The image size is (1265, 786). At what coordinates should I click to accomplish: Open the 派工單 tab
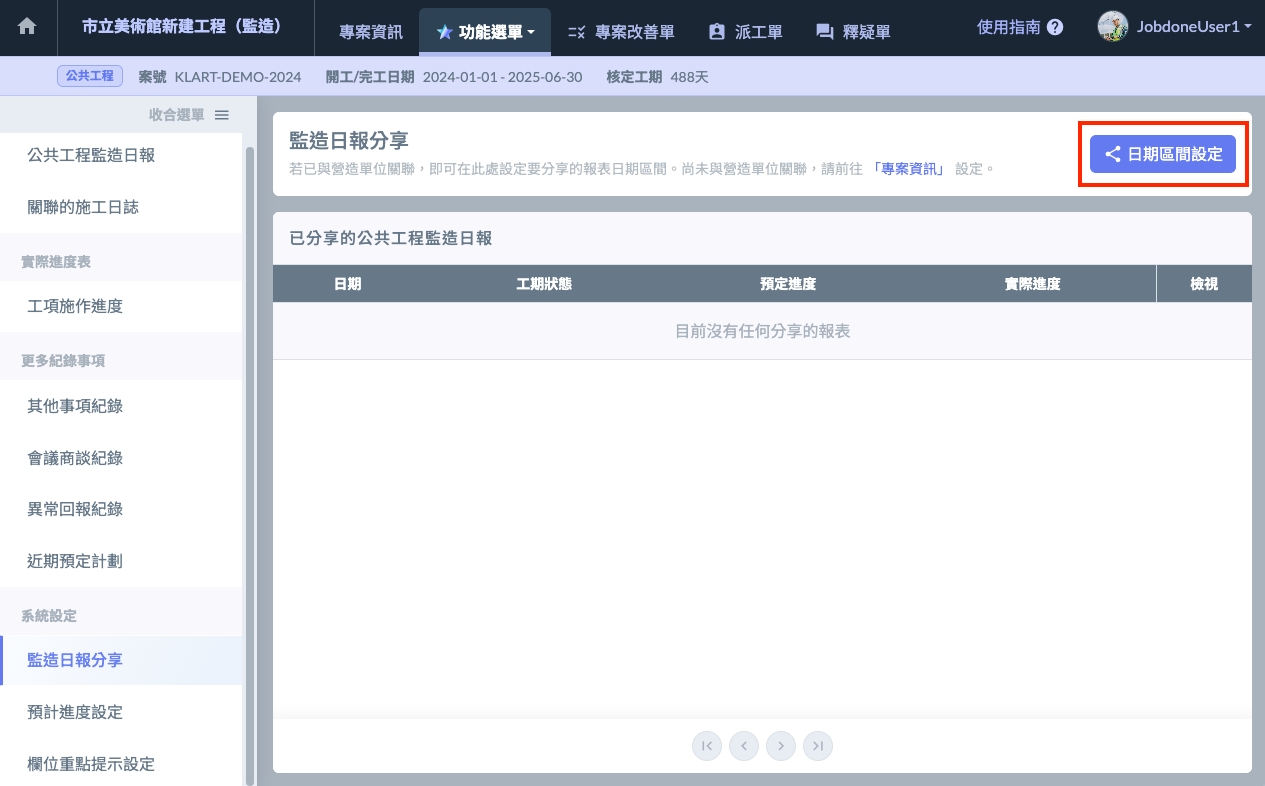(745, 32)
